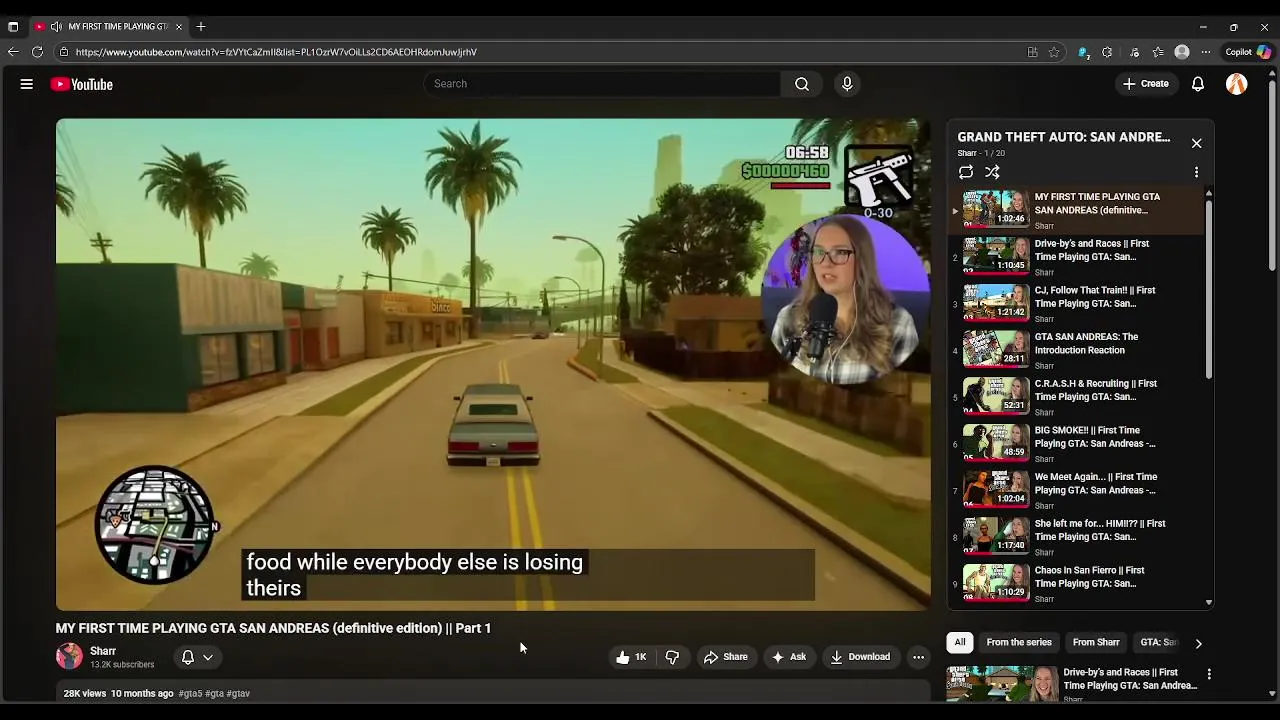Viewport: 1280px width, 720px height.
Task: Open Sharr channel avatar
Action: tap(69, 656)
